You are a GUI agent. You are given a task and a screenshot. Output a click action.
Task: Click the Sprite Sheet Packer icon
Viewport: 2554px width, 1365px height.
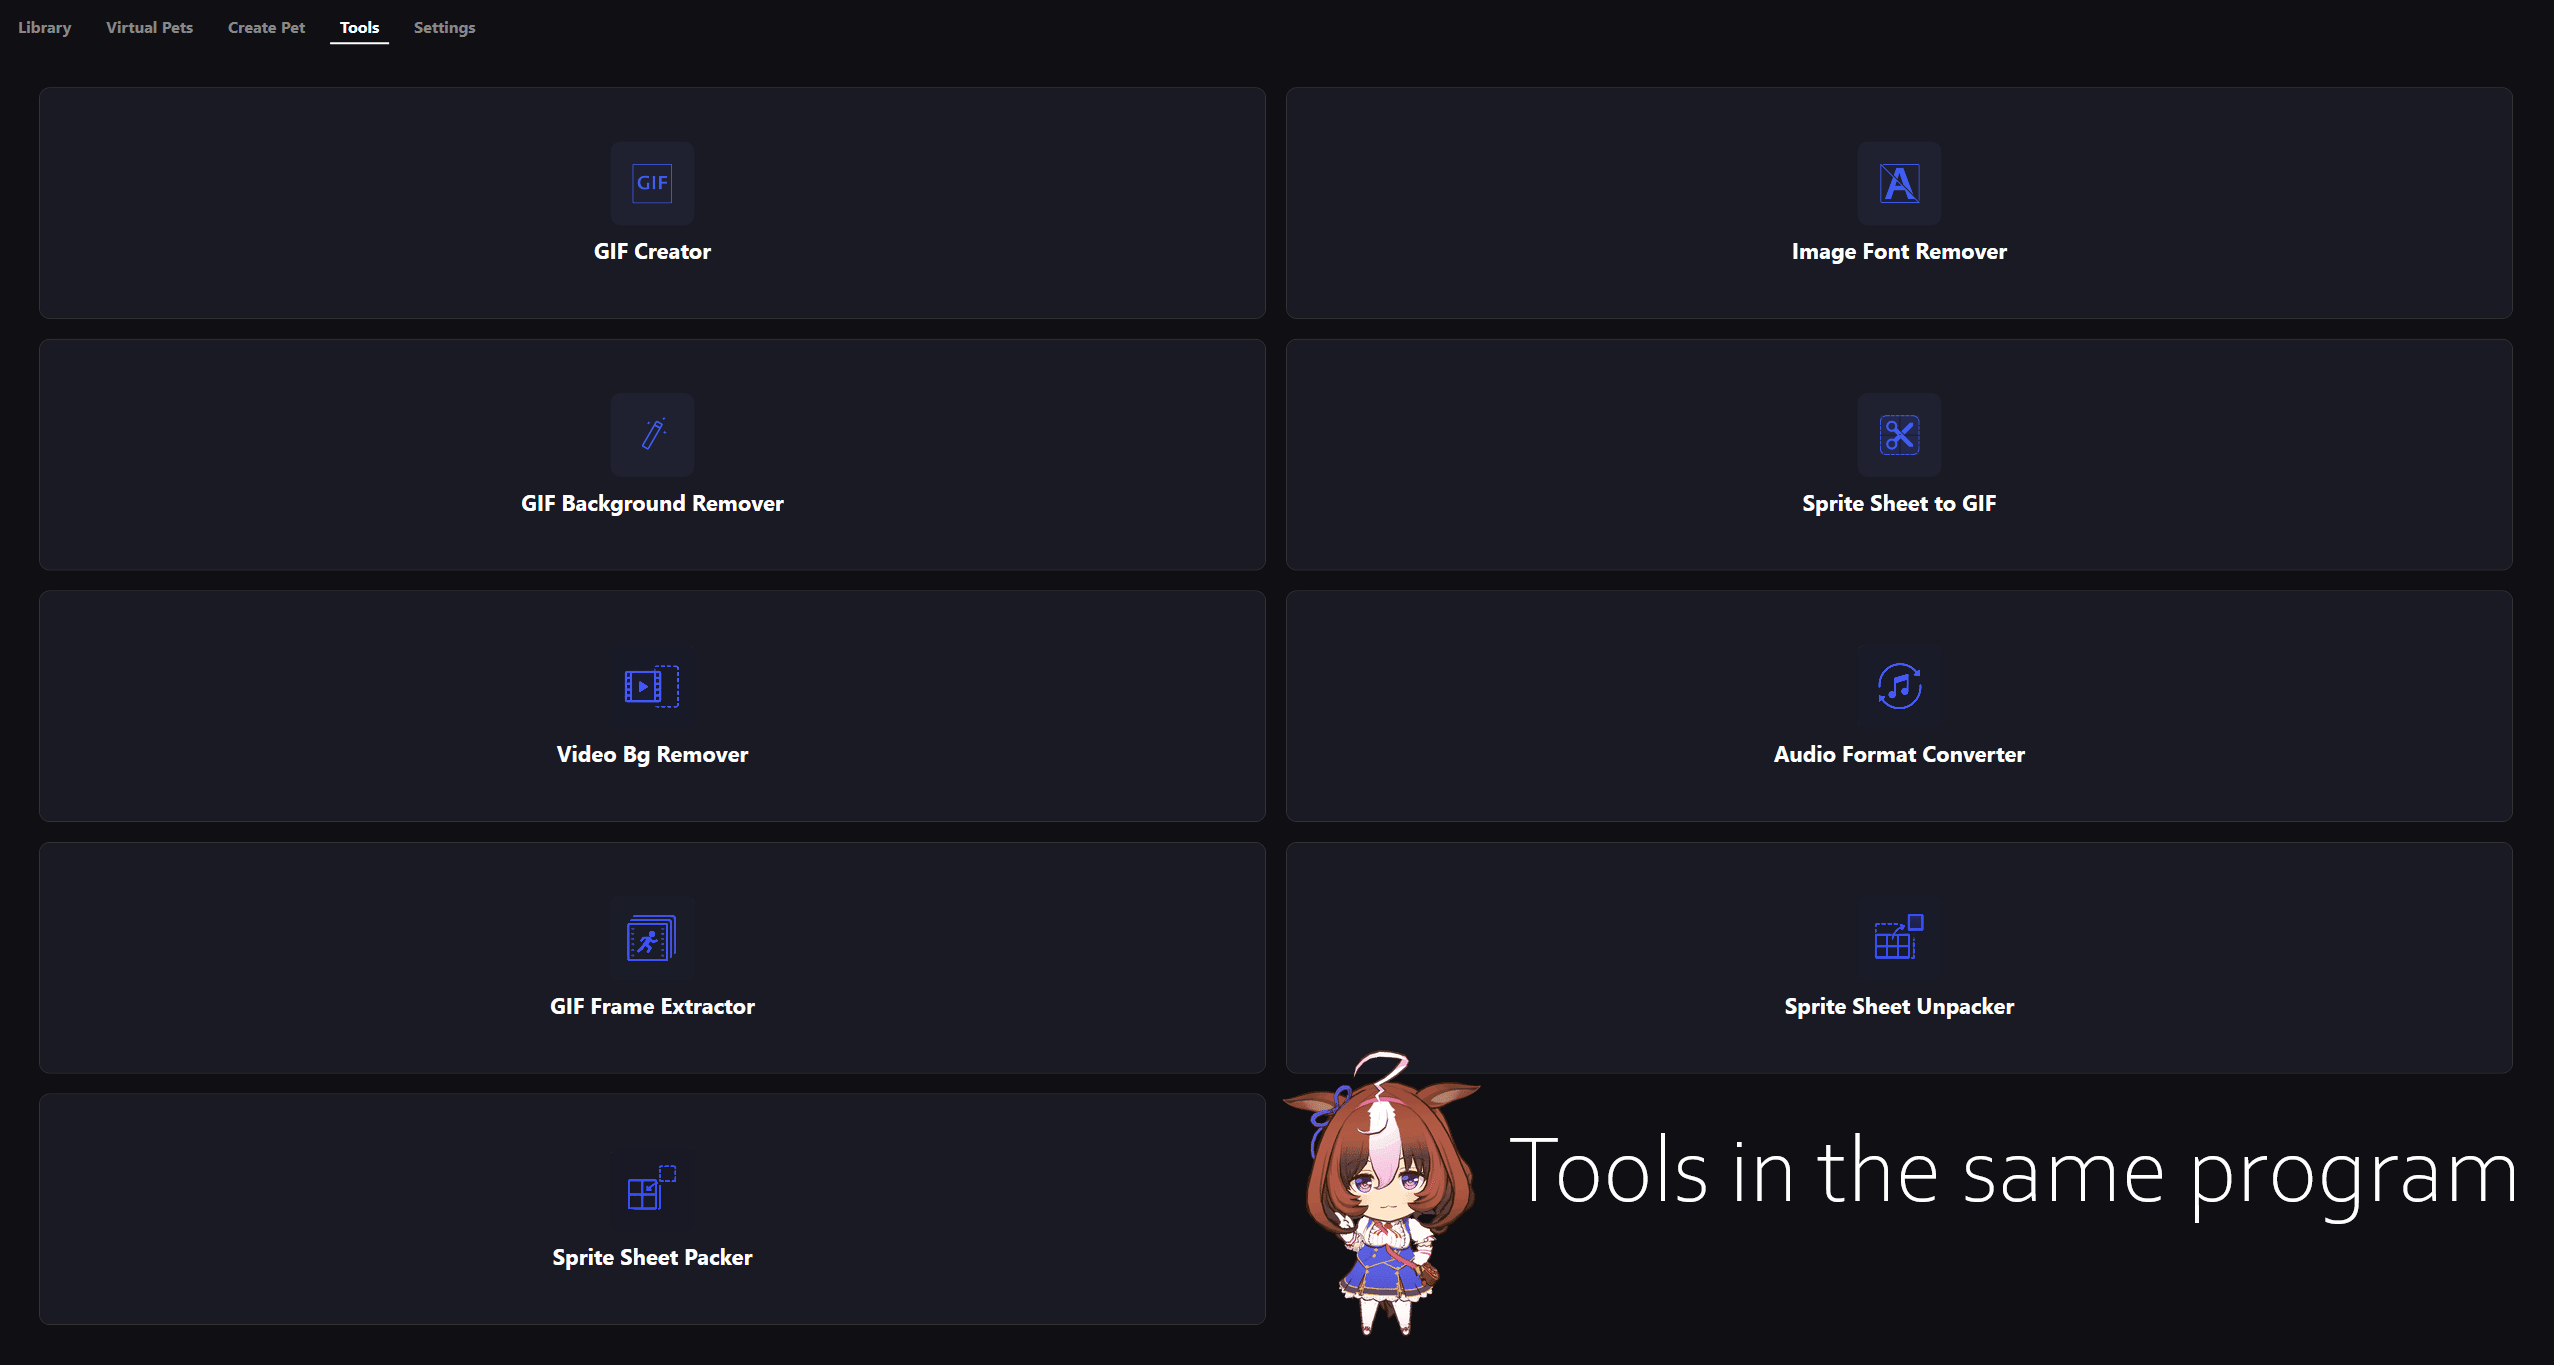click(x=652, y=1189)
